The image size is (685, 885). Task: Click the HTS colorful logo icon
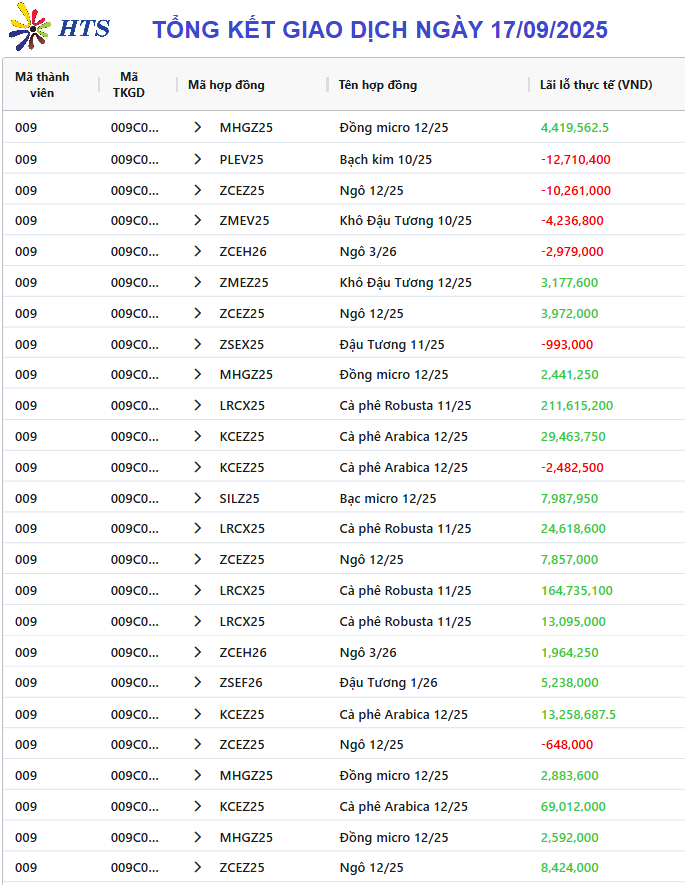pyautogui.click(x=30, y=27)
